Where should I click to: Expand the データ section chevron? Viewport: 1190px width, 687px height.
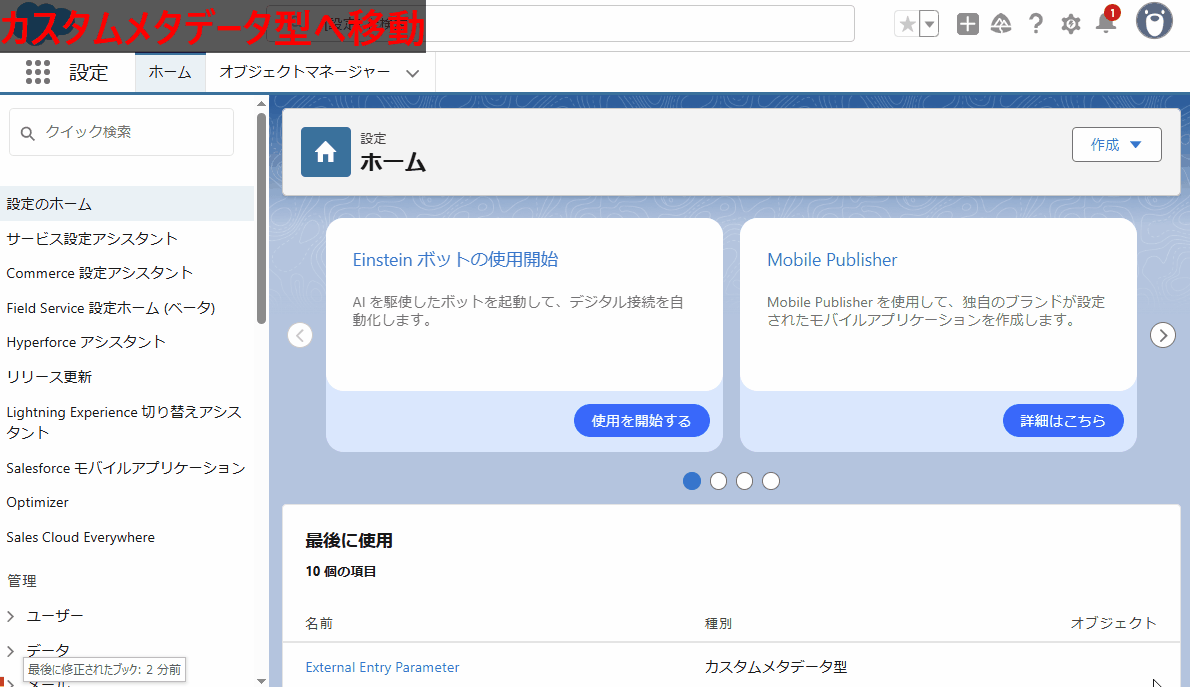[x=11, y=651]
